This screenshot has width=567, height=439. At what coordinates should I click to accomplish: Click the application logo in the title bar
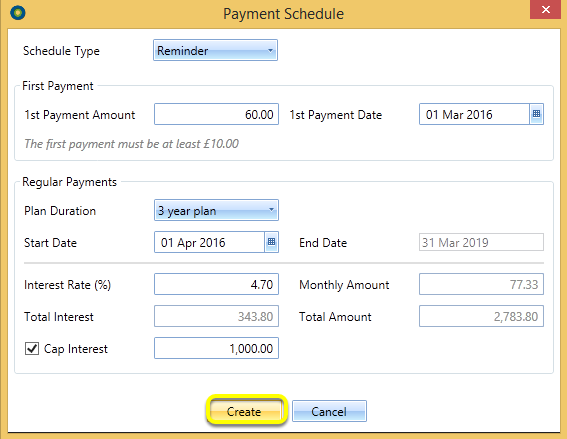pos(18,13)
